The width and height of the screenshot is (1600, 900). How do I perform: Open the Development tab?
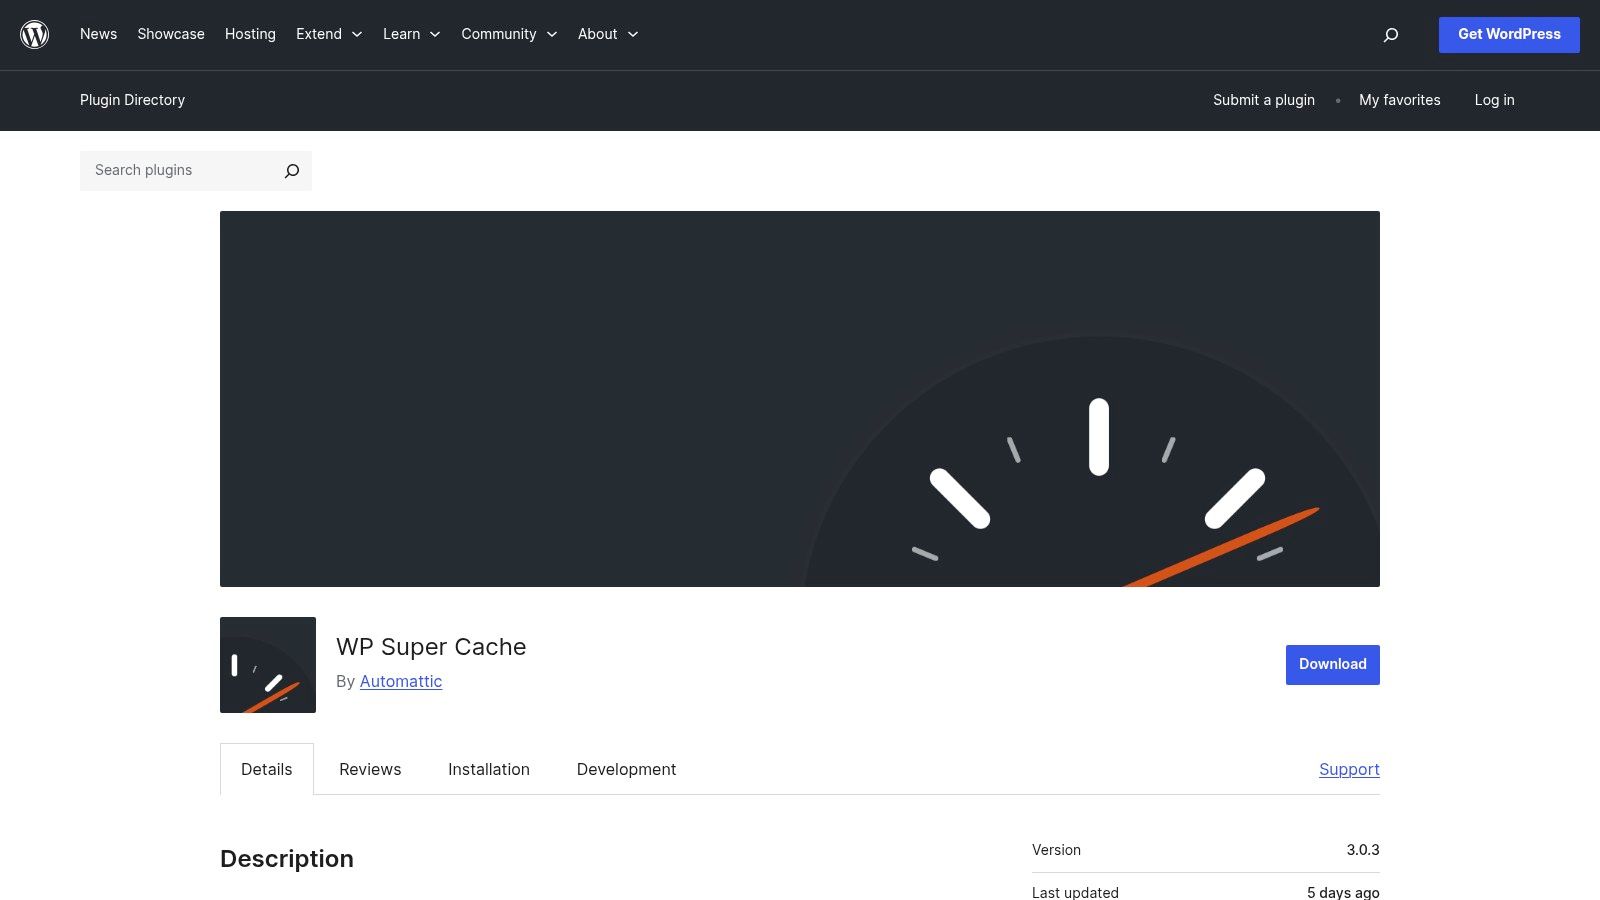click(626, 769)
